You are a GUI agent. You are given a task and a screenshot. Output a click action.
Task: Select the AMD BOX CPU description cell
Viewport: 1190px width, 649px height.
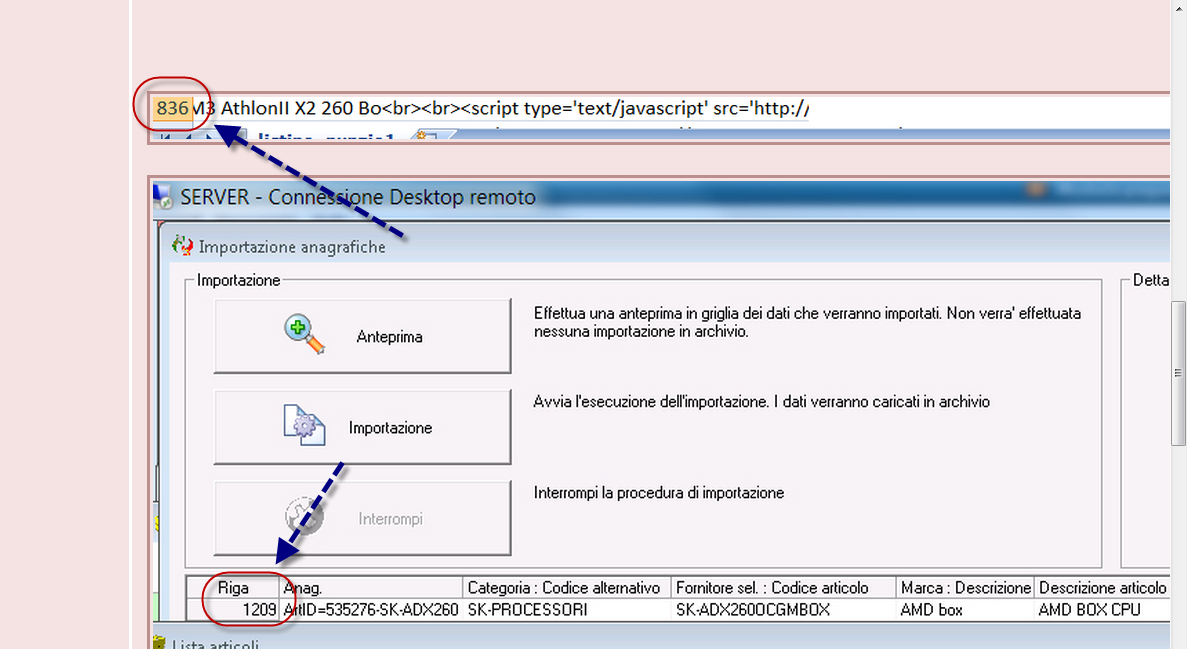[x=1102, y=610]
